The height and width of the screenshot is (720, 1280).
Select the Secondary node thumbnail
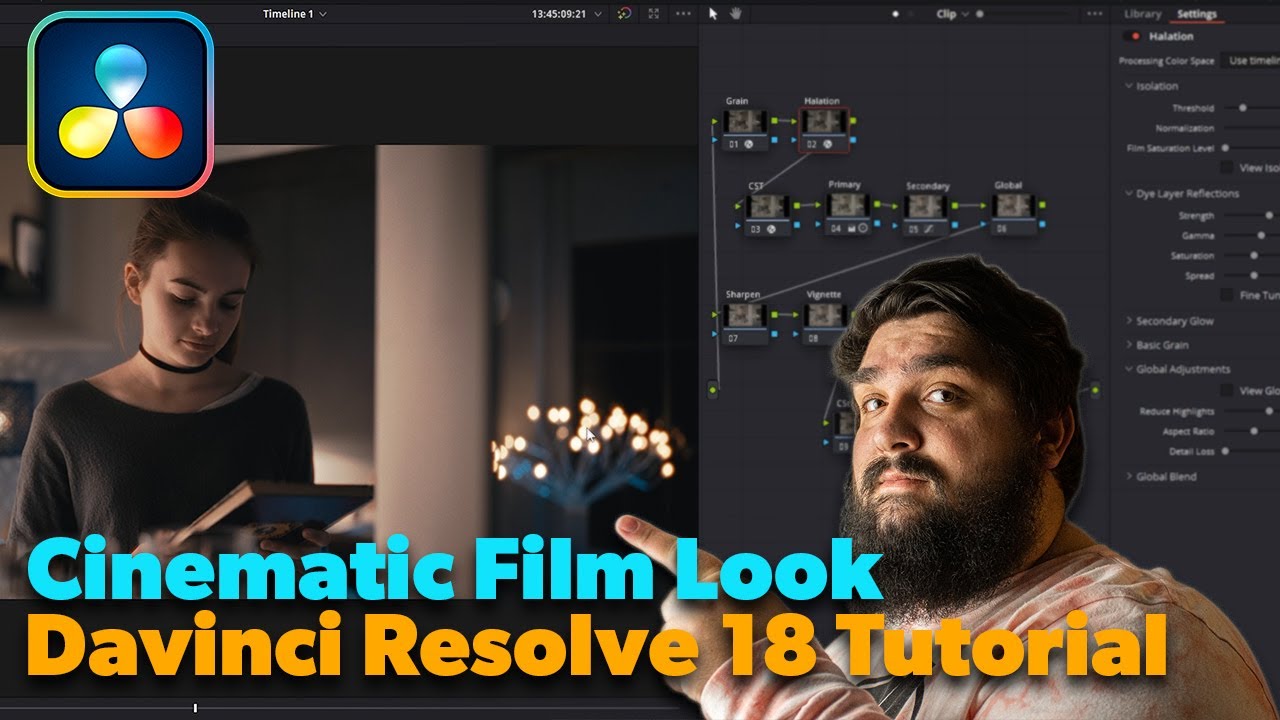925,206
